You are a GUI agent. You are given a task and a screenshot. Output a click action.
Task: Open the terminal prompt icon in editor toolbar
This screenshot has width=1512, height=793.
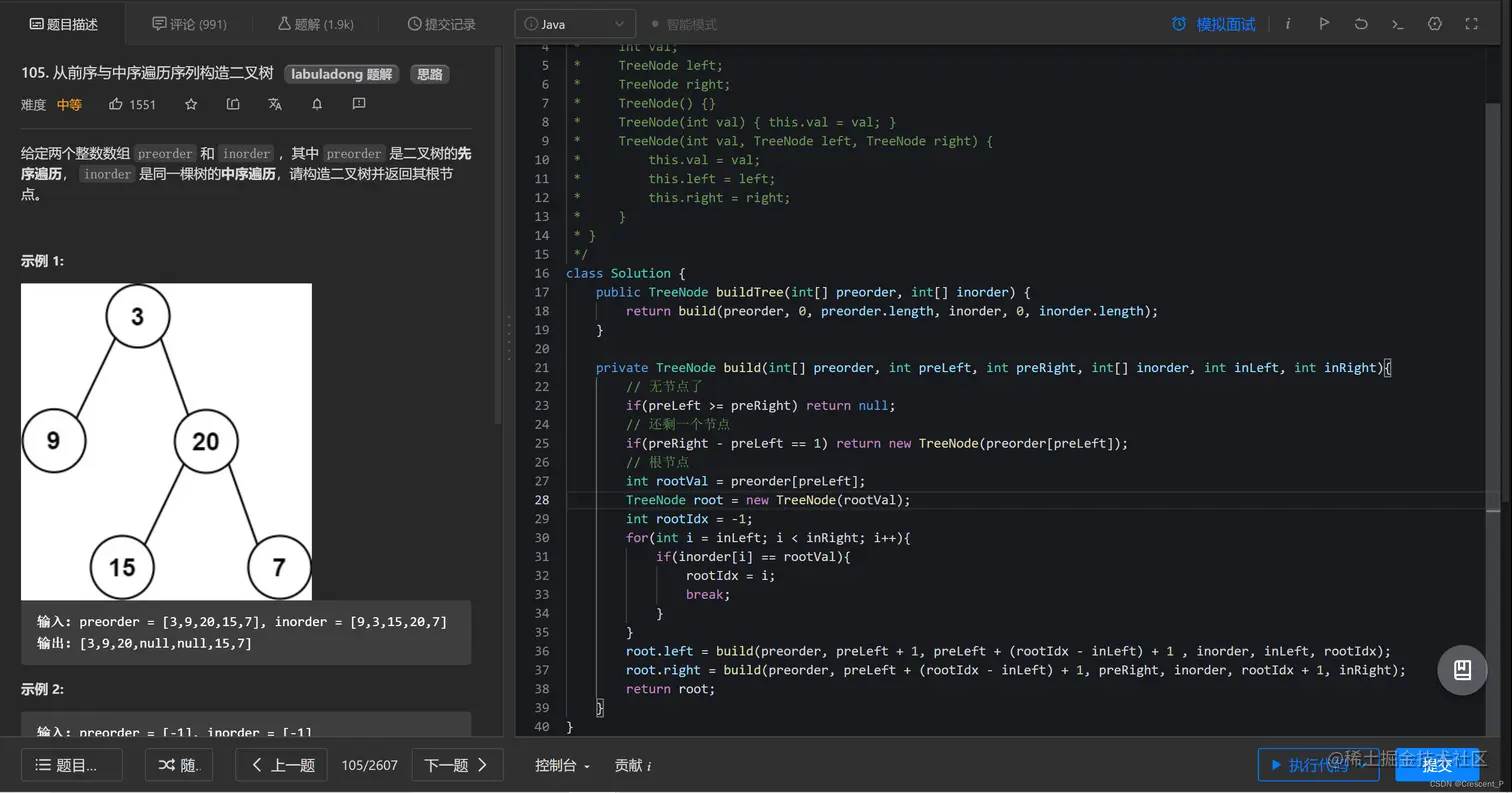1398,24
